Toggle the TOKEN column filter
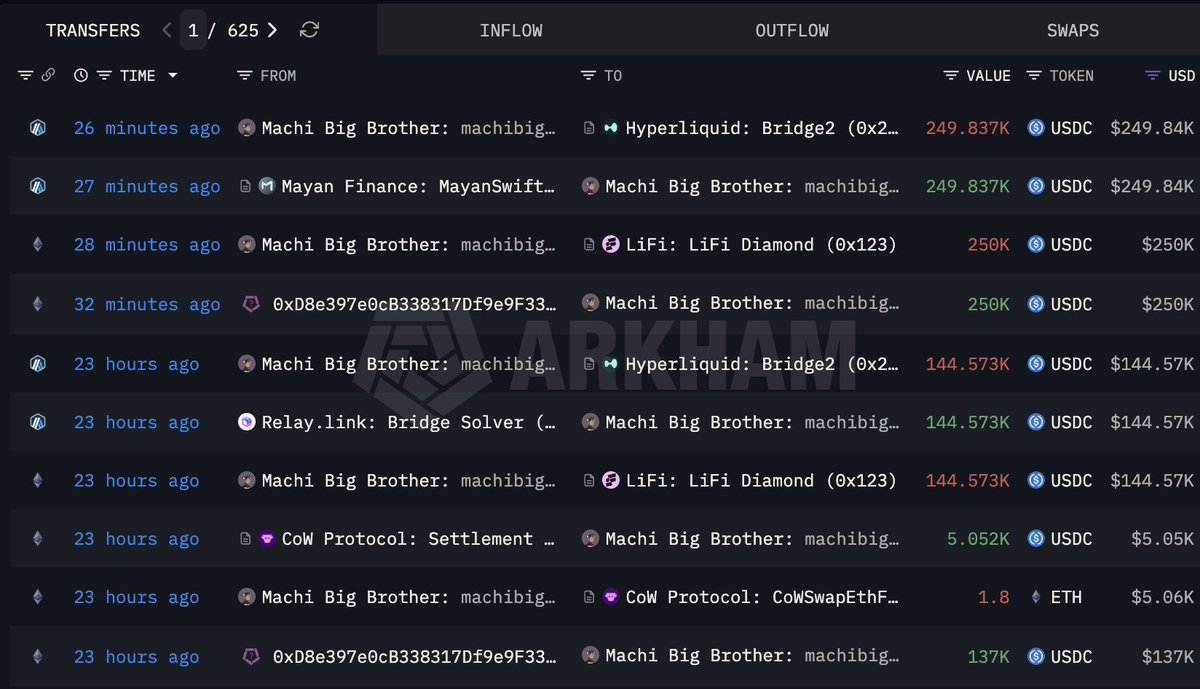This screenshot has width=1200, height=689. (1033, 76)
